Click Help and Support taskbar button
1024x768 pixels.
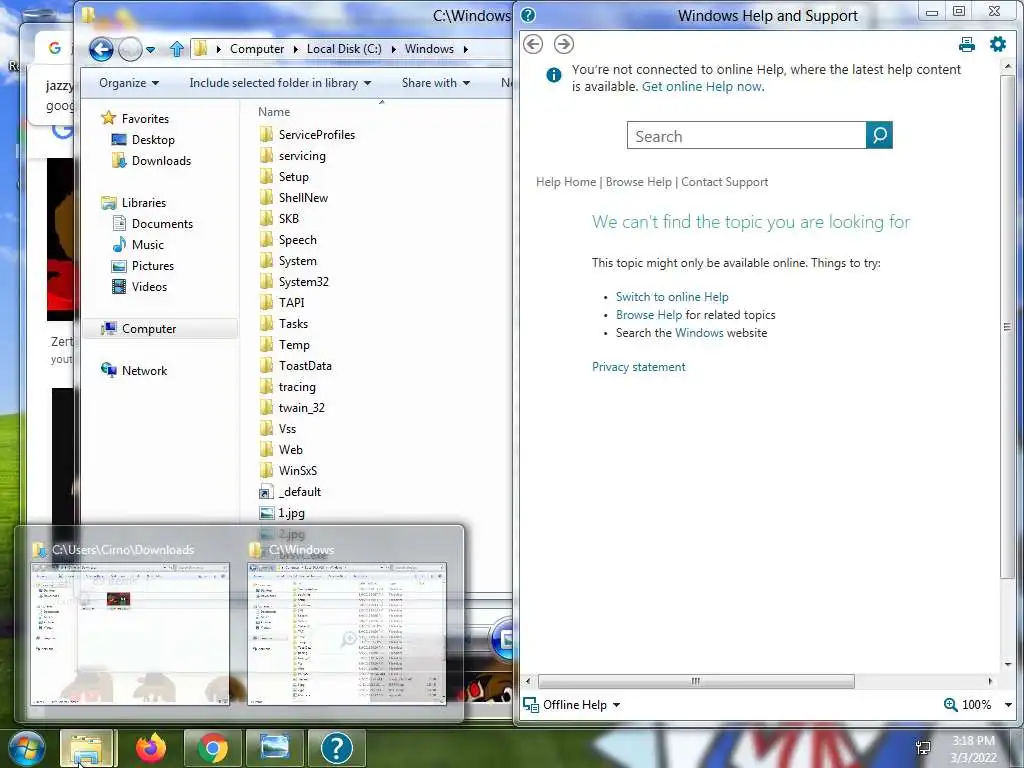pyautogui.click(x=337, y=748)
